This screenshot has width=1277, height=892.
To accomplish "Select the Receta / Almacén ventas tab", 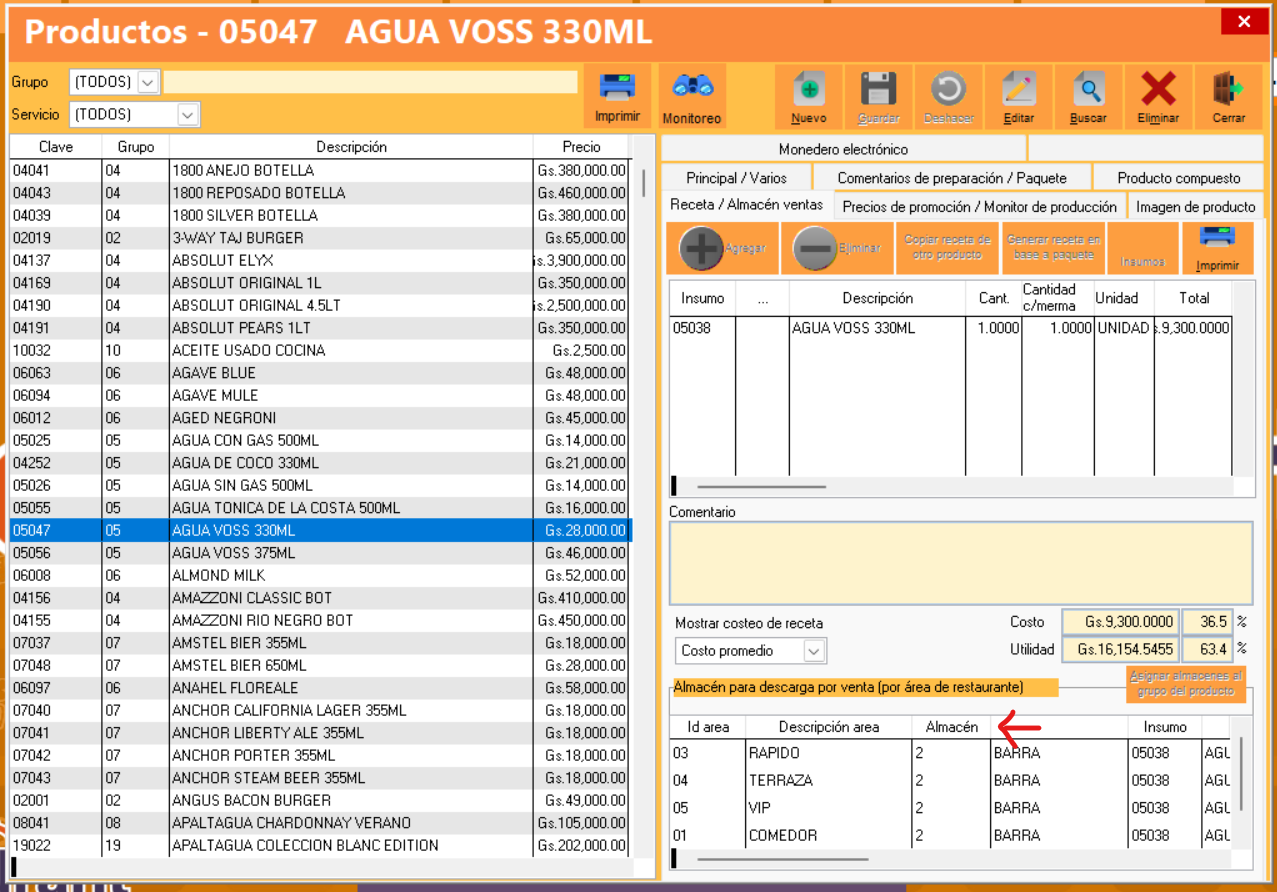I will 747,205.
